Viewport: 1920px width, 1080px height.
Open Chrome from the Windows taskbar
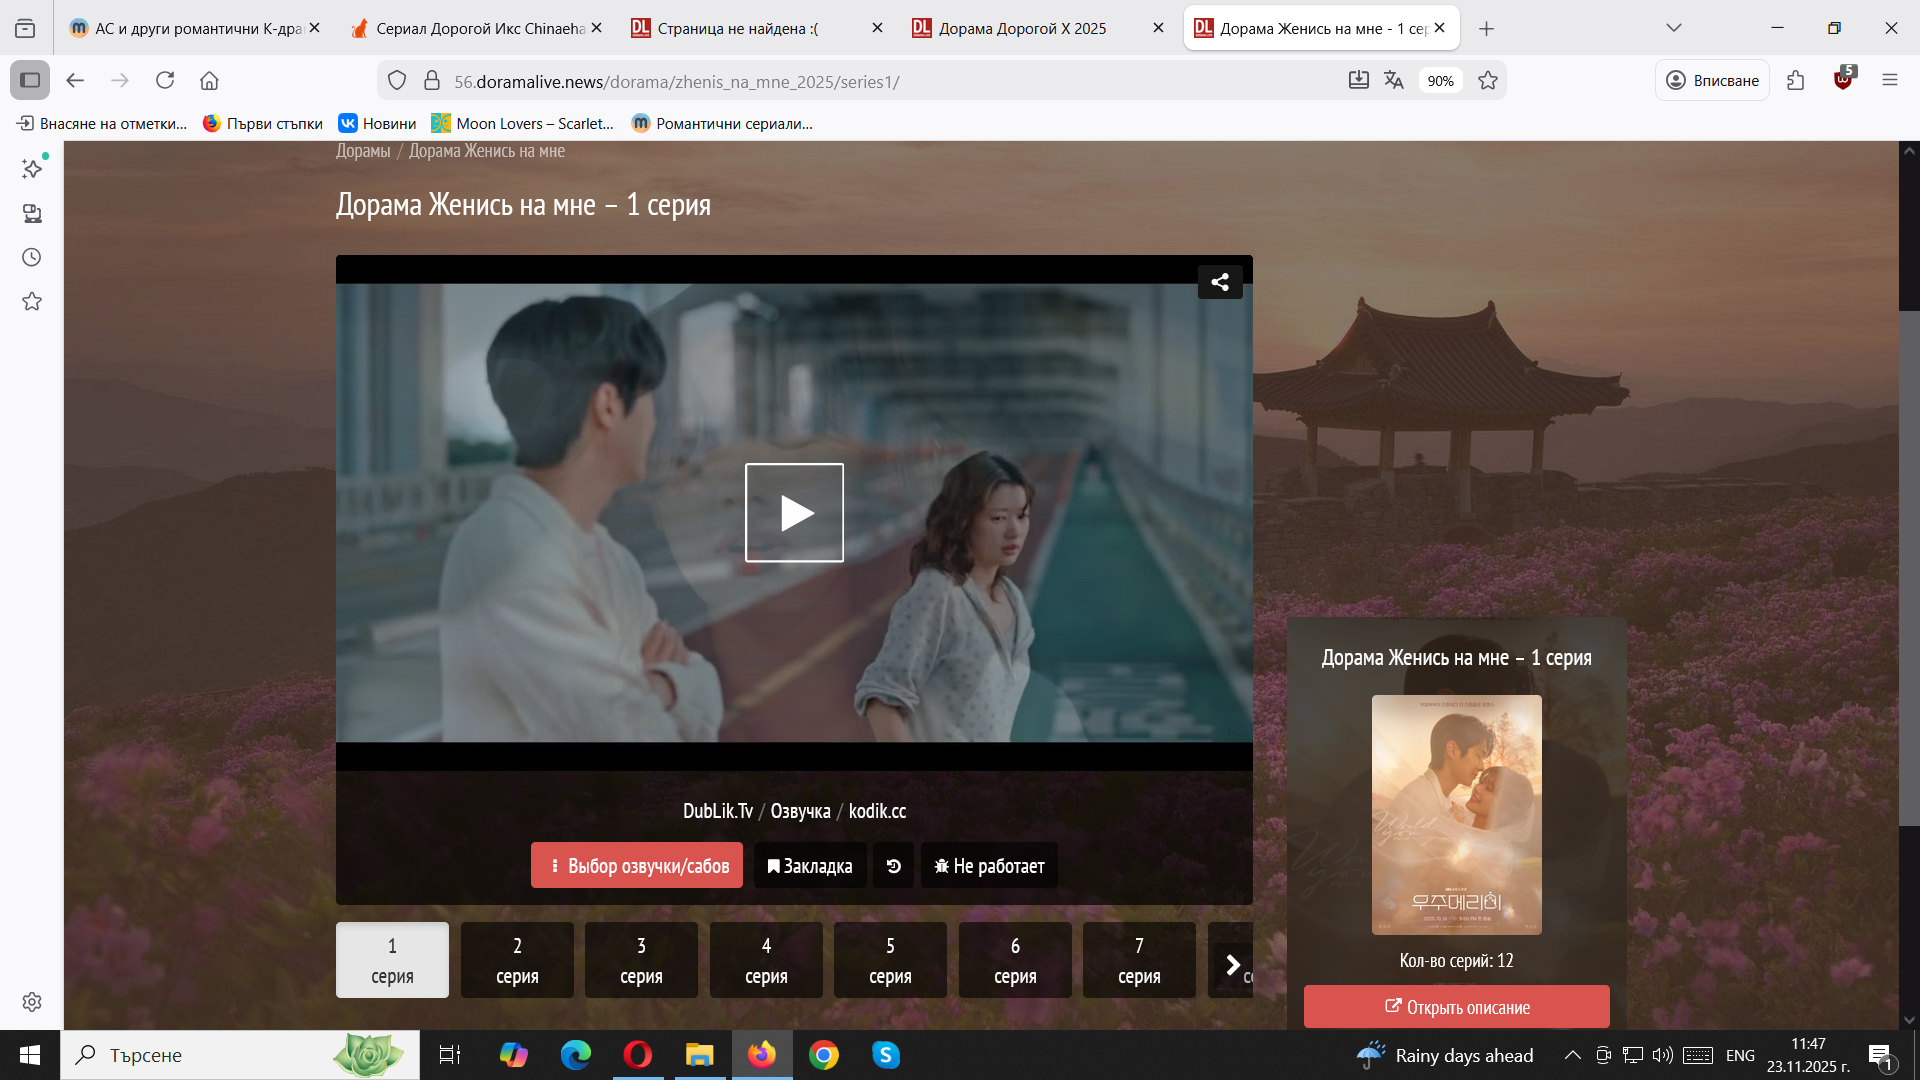[x=824, y=1055]
